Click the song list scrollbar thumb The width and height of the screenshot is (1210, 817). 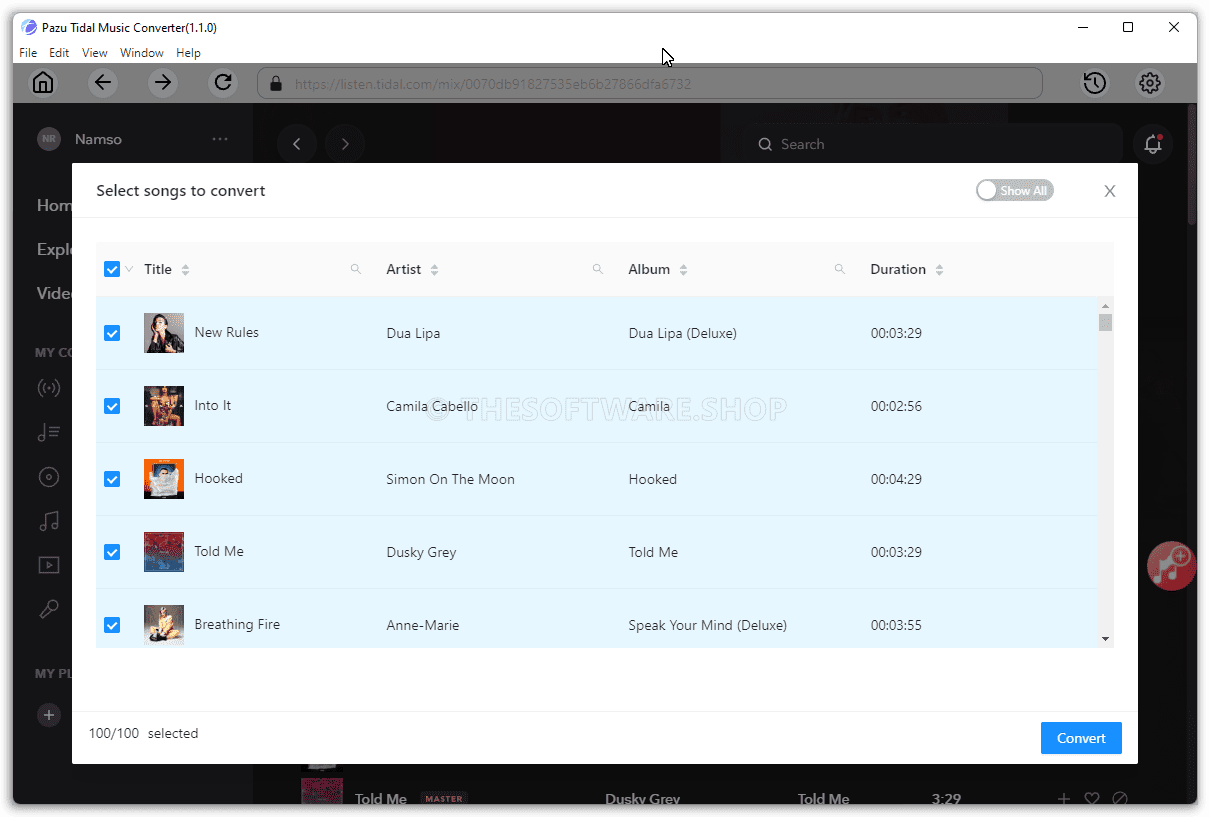(1105, 322)
